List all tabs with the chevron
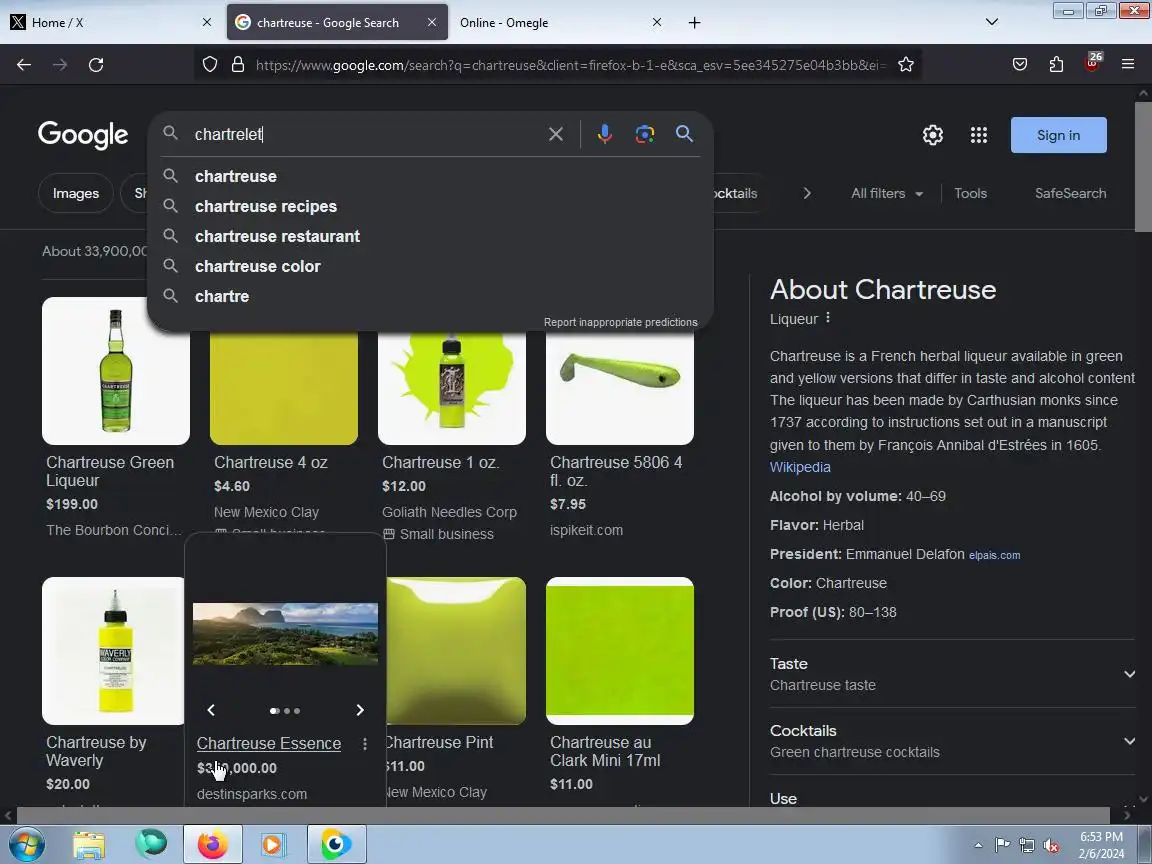Screen dimensions: 1152x864 click(992, 22)
